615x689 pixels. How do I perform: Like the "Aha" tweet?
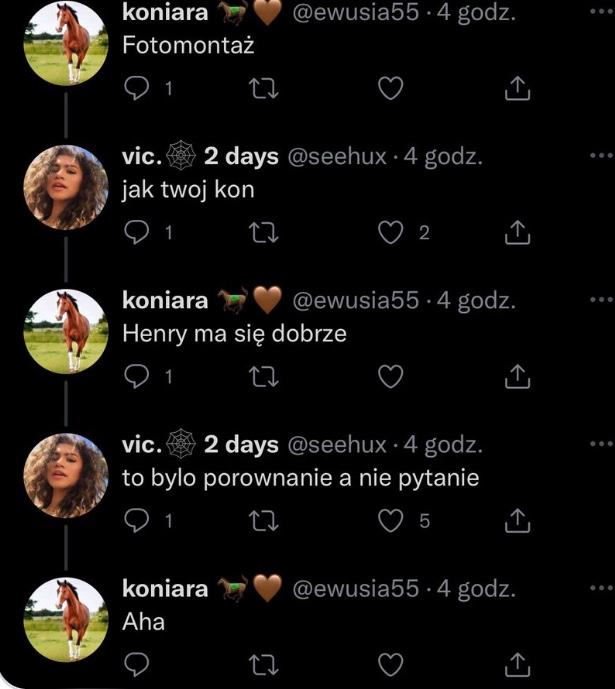pyautogui.click(x=392, y=663)
